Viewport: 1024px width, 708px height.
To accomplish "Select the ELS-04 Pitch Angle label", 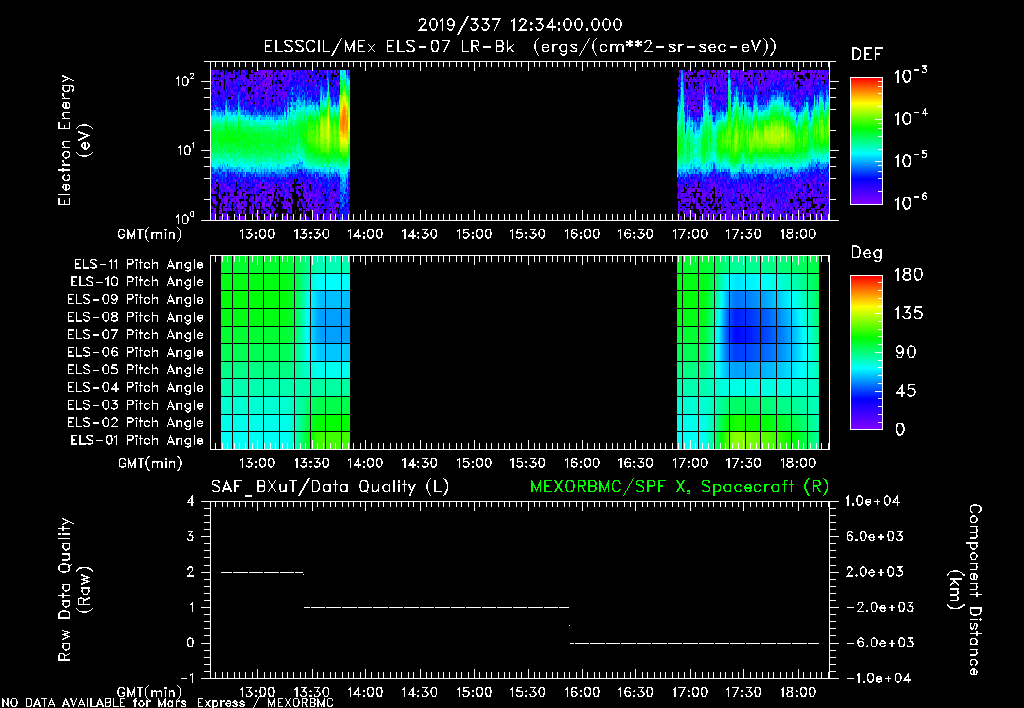I will (x=136, y=387).
